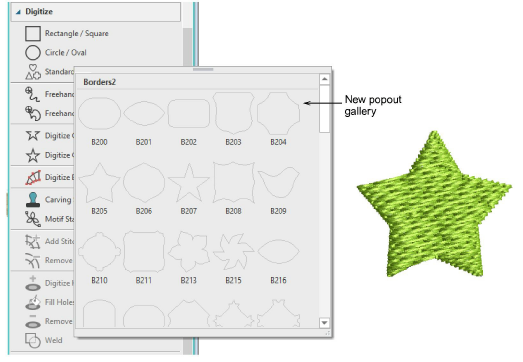Choose the B203 shield border shape

tap(233, 113)
